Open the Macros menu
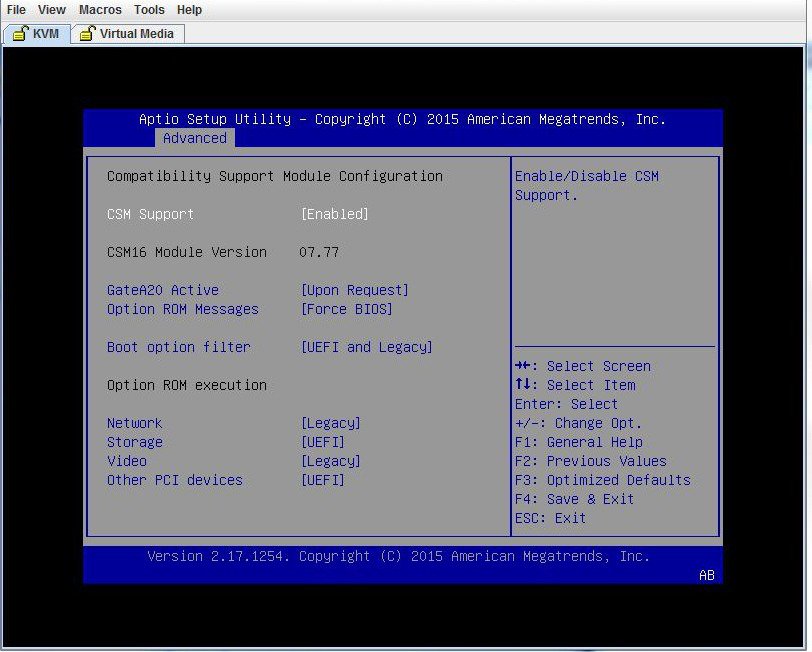 (100, 10)
